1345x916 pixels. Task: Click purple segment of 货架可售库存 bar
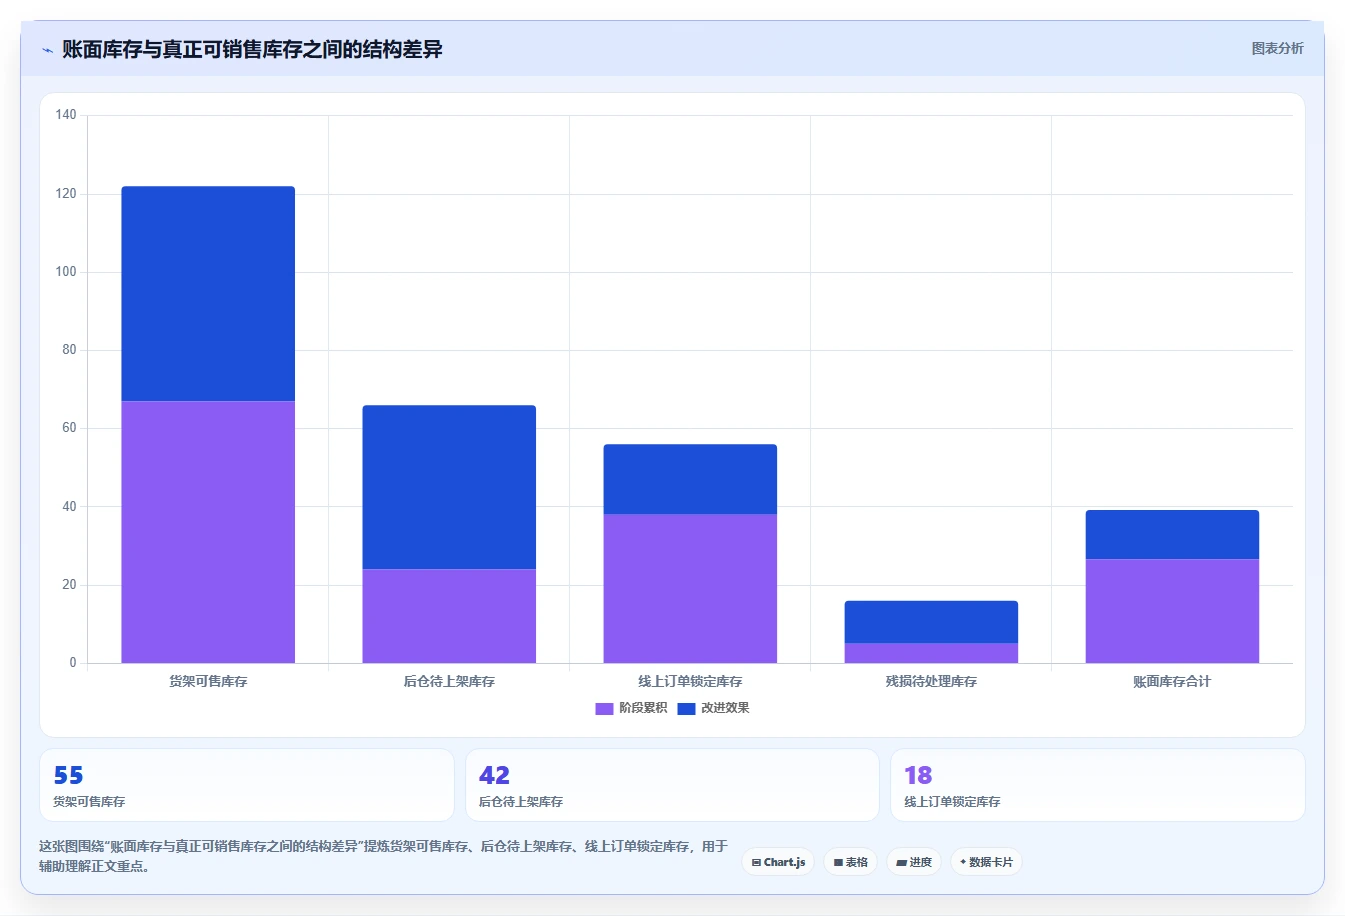pos(208,532)
